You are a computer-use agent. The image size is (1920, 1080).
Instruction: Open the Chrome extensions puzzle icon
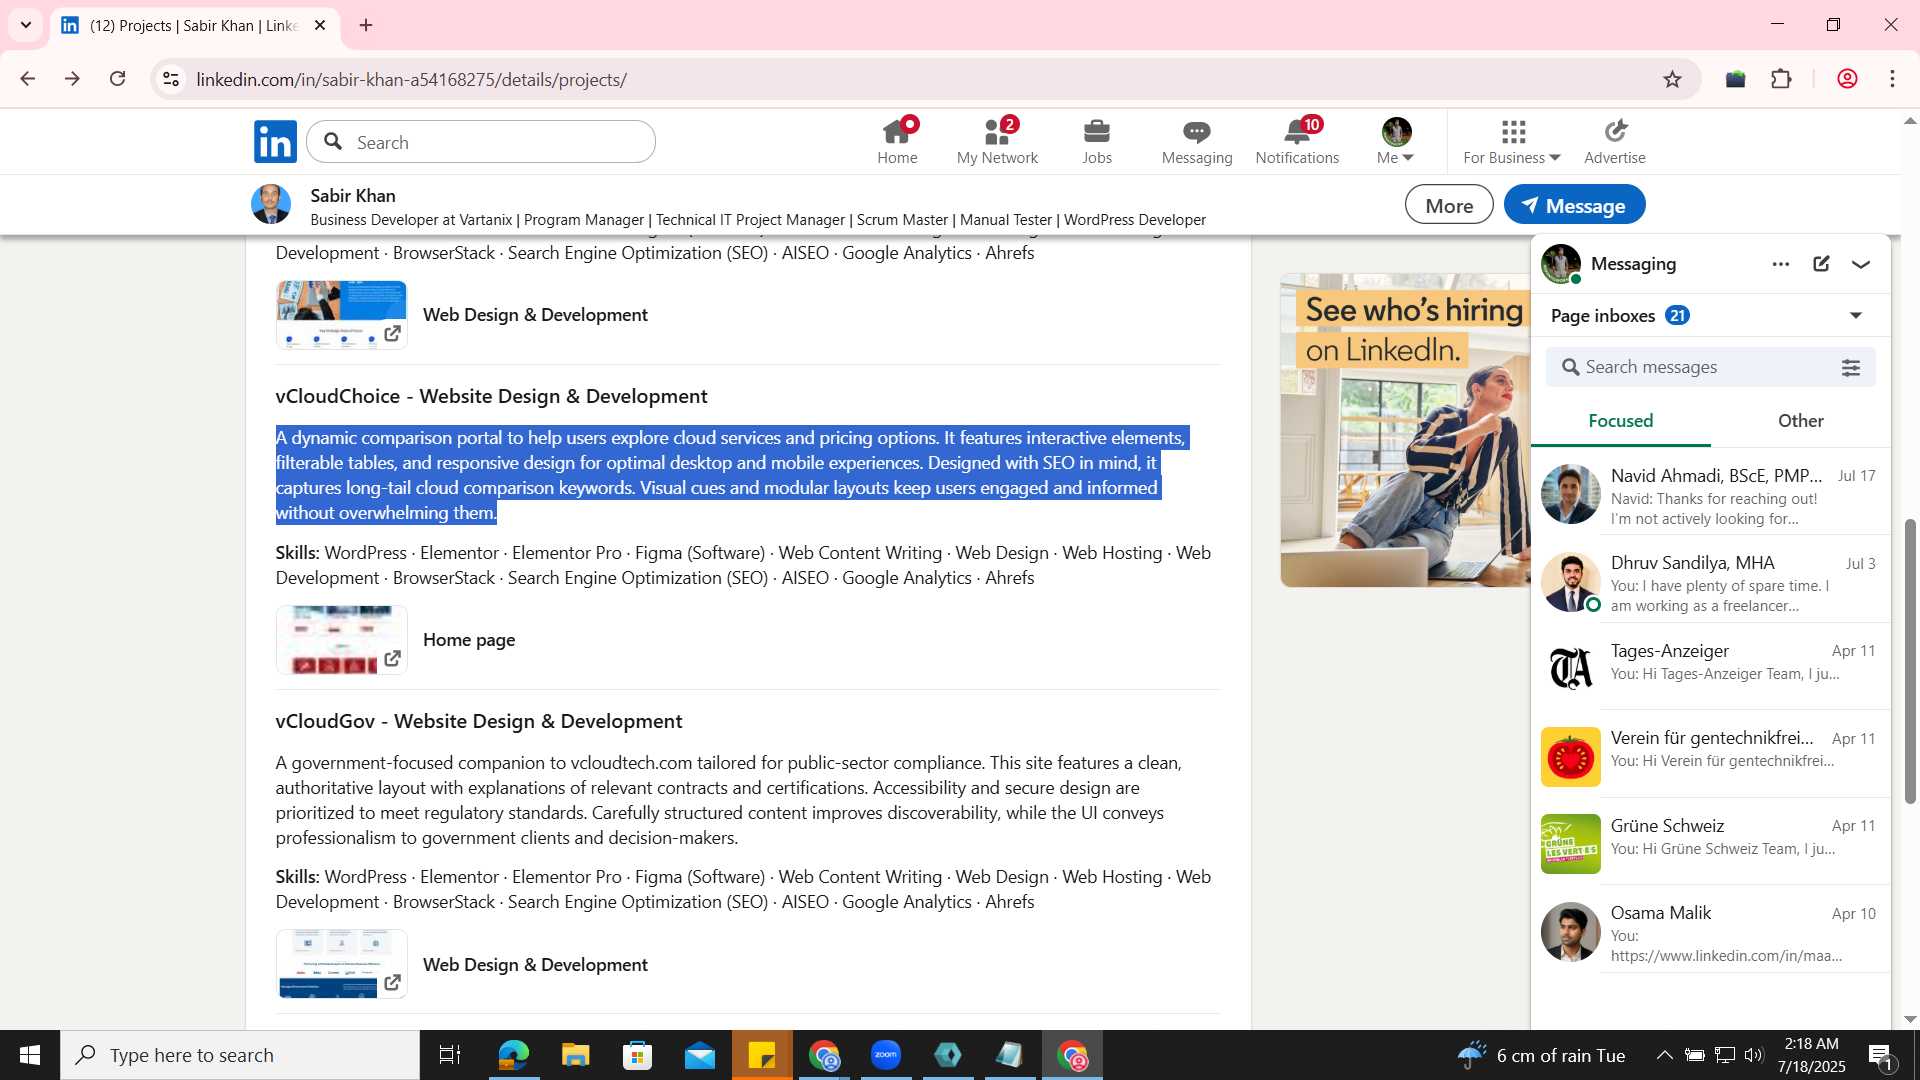[x=1781, y=79]
